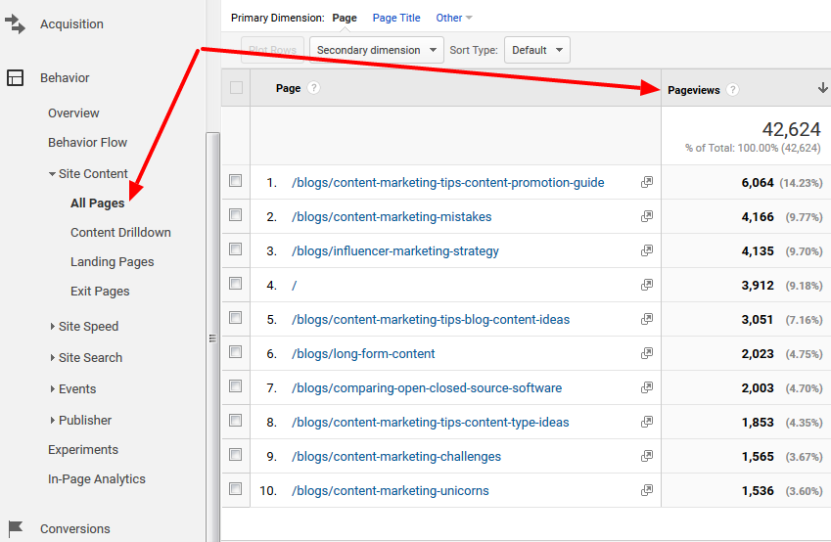This screenshot has width=831, height=542.
Task: Check row 5 blog-content-ideas checkbox
Action: click(235, 317)
